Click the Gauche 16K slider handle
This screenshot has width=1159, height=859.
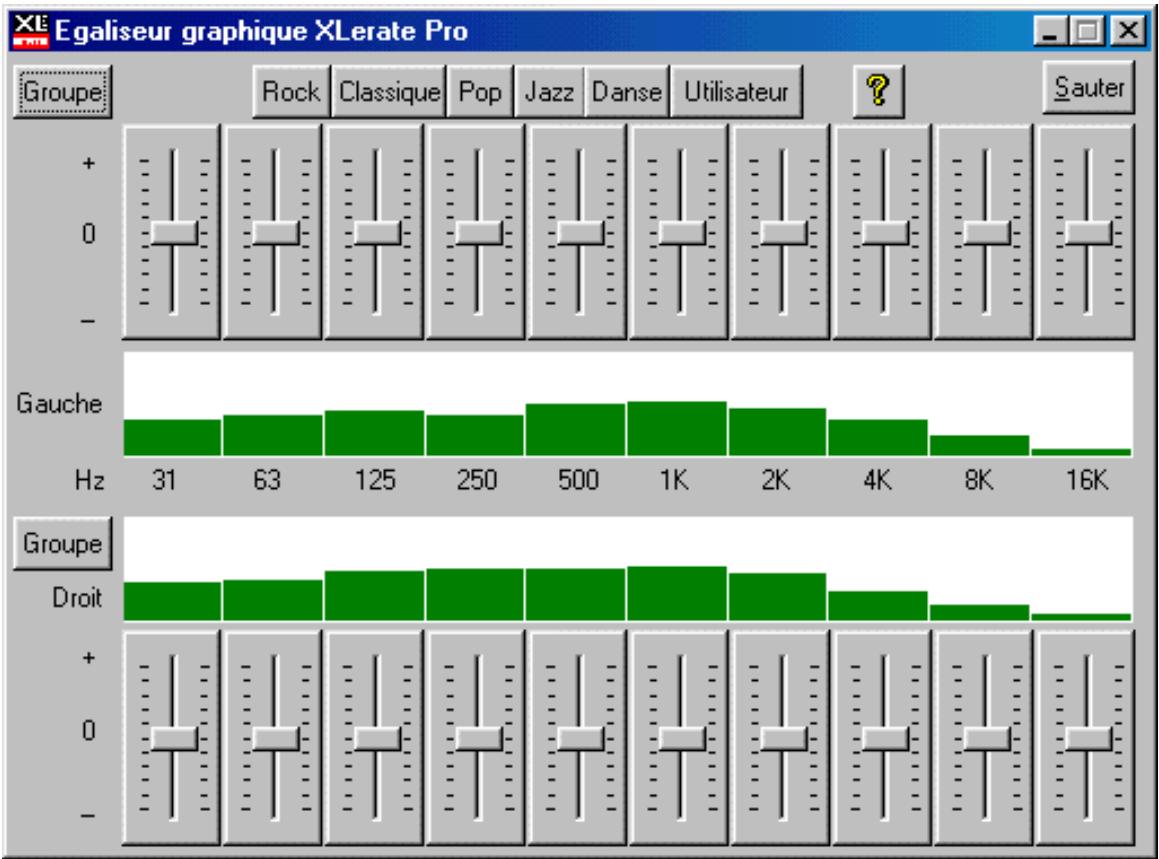tap(1088, 233)
